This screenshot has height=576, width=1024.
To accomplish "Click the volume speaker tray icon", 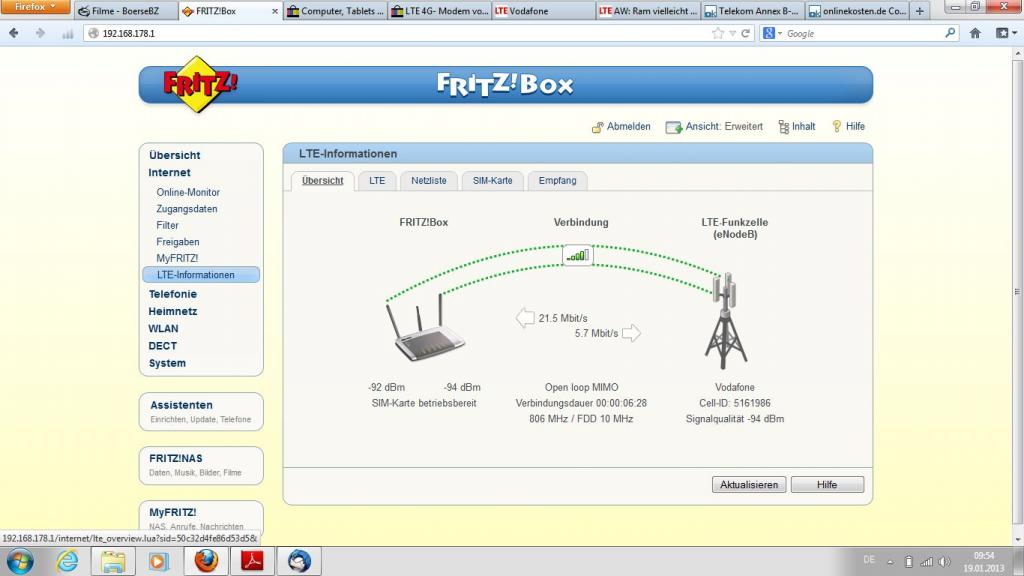I will tap(944, 562).
